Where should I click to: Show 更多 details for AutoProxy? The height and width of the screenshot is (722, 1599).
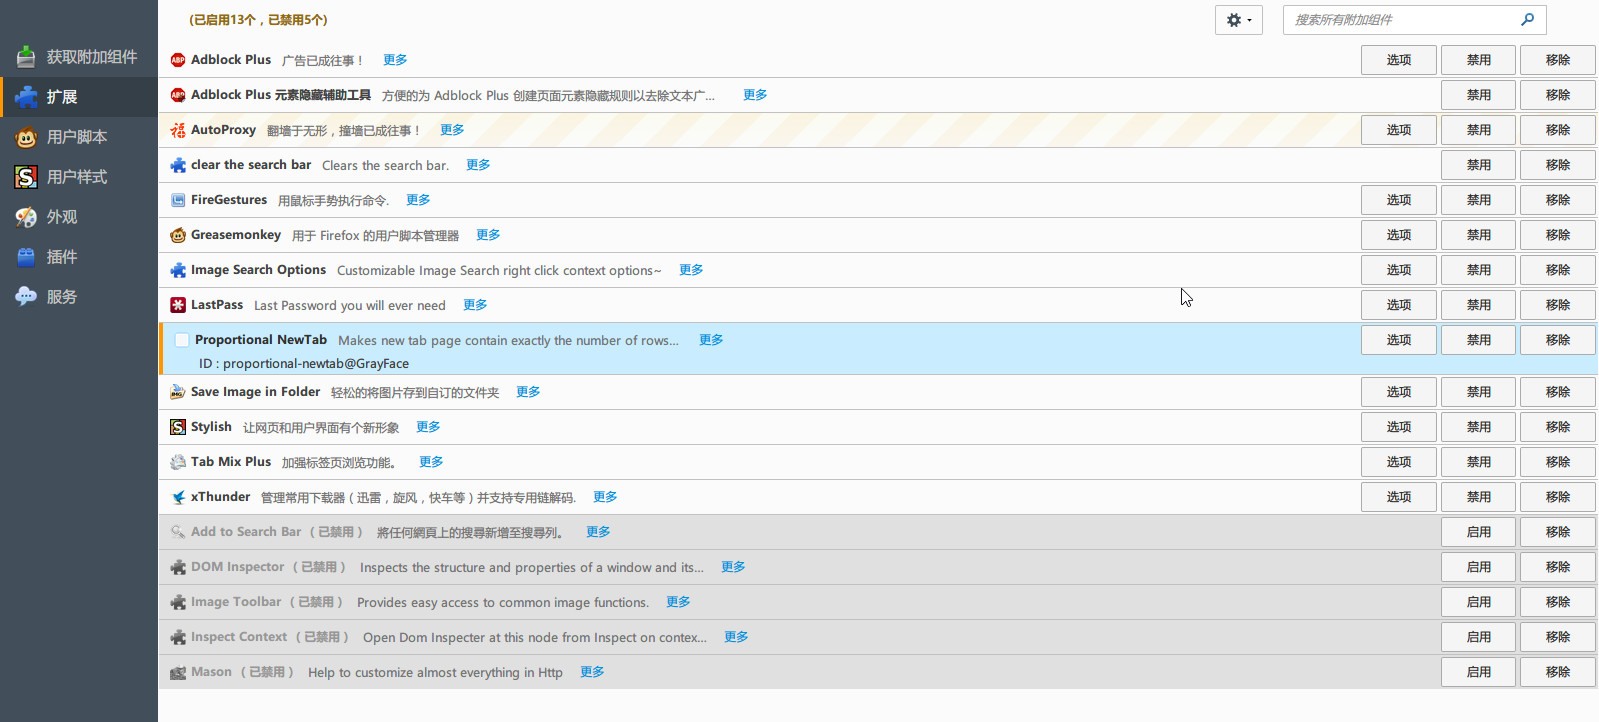pos(452,130)
